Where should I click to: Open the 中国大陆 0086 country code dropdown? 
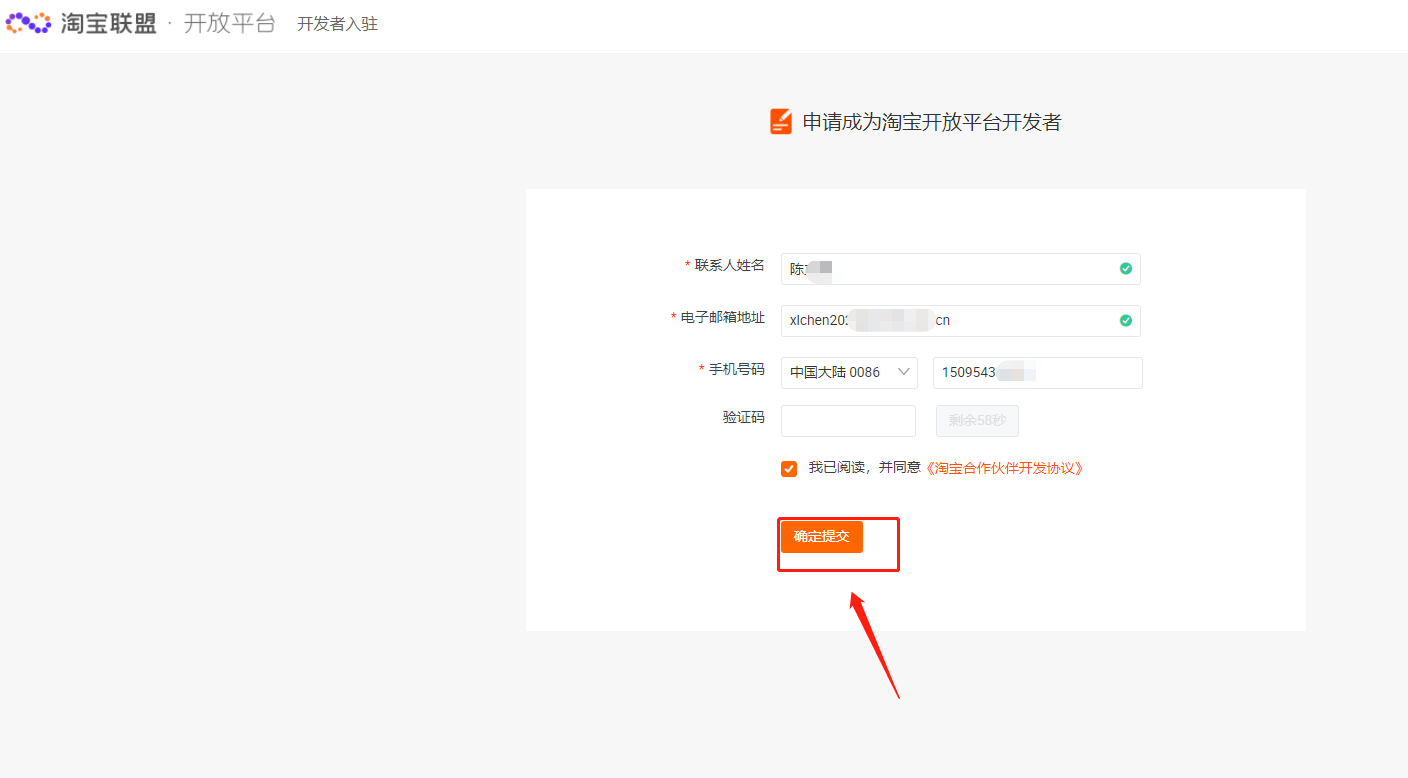click(849, 373)
